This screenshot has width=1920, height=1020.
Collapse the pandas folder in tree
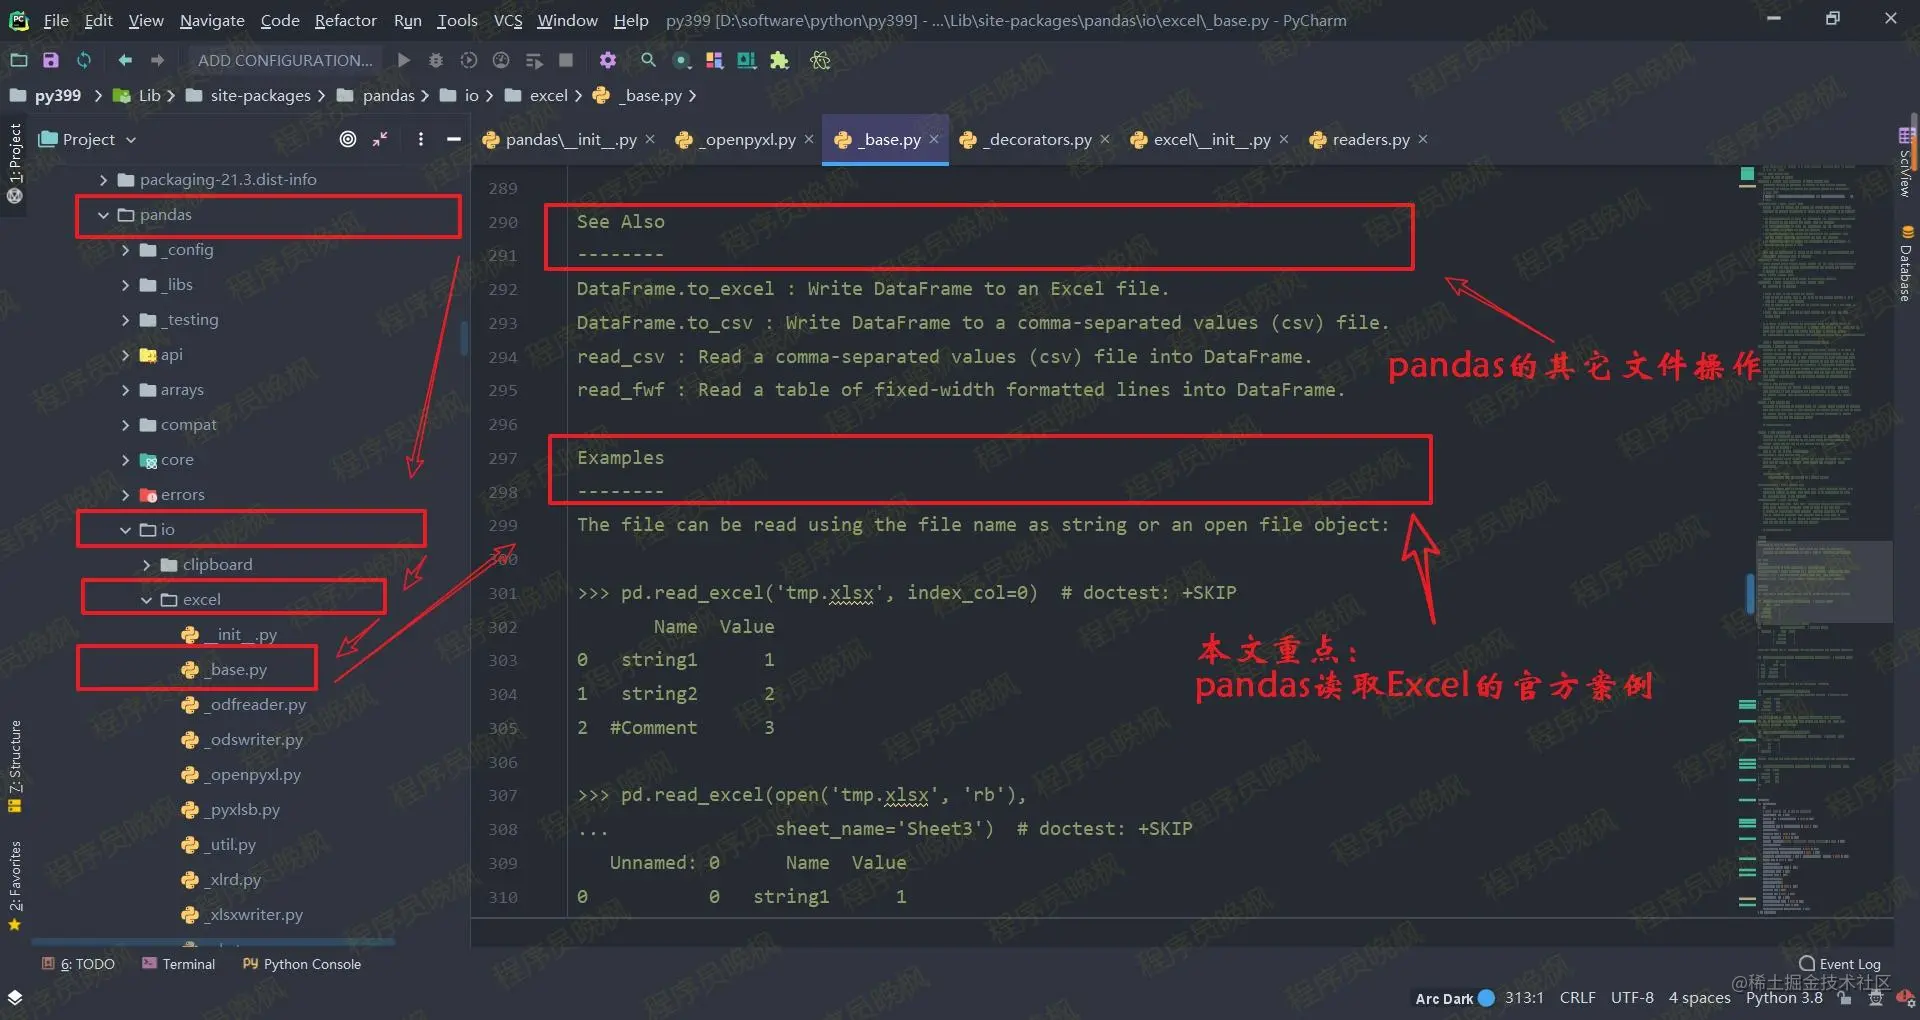pyautogui.click(x=103, y=215)
